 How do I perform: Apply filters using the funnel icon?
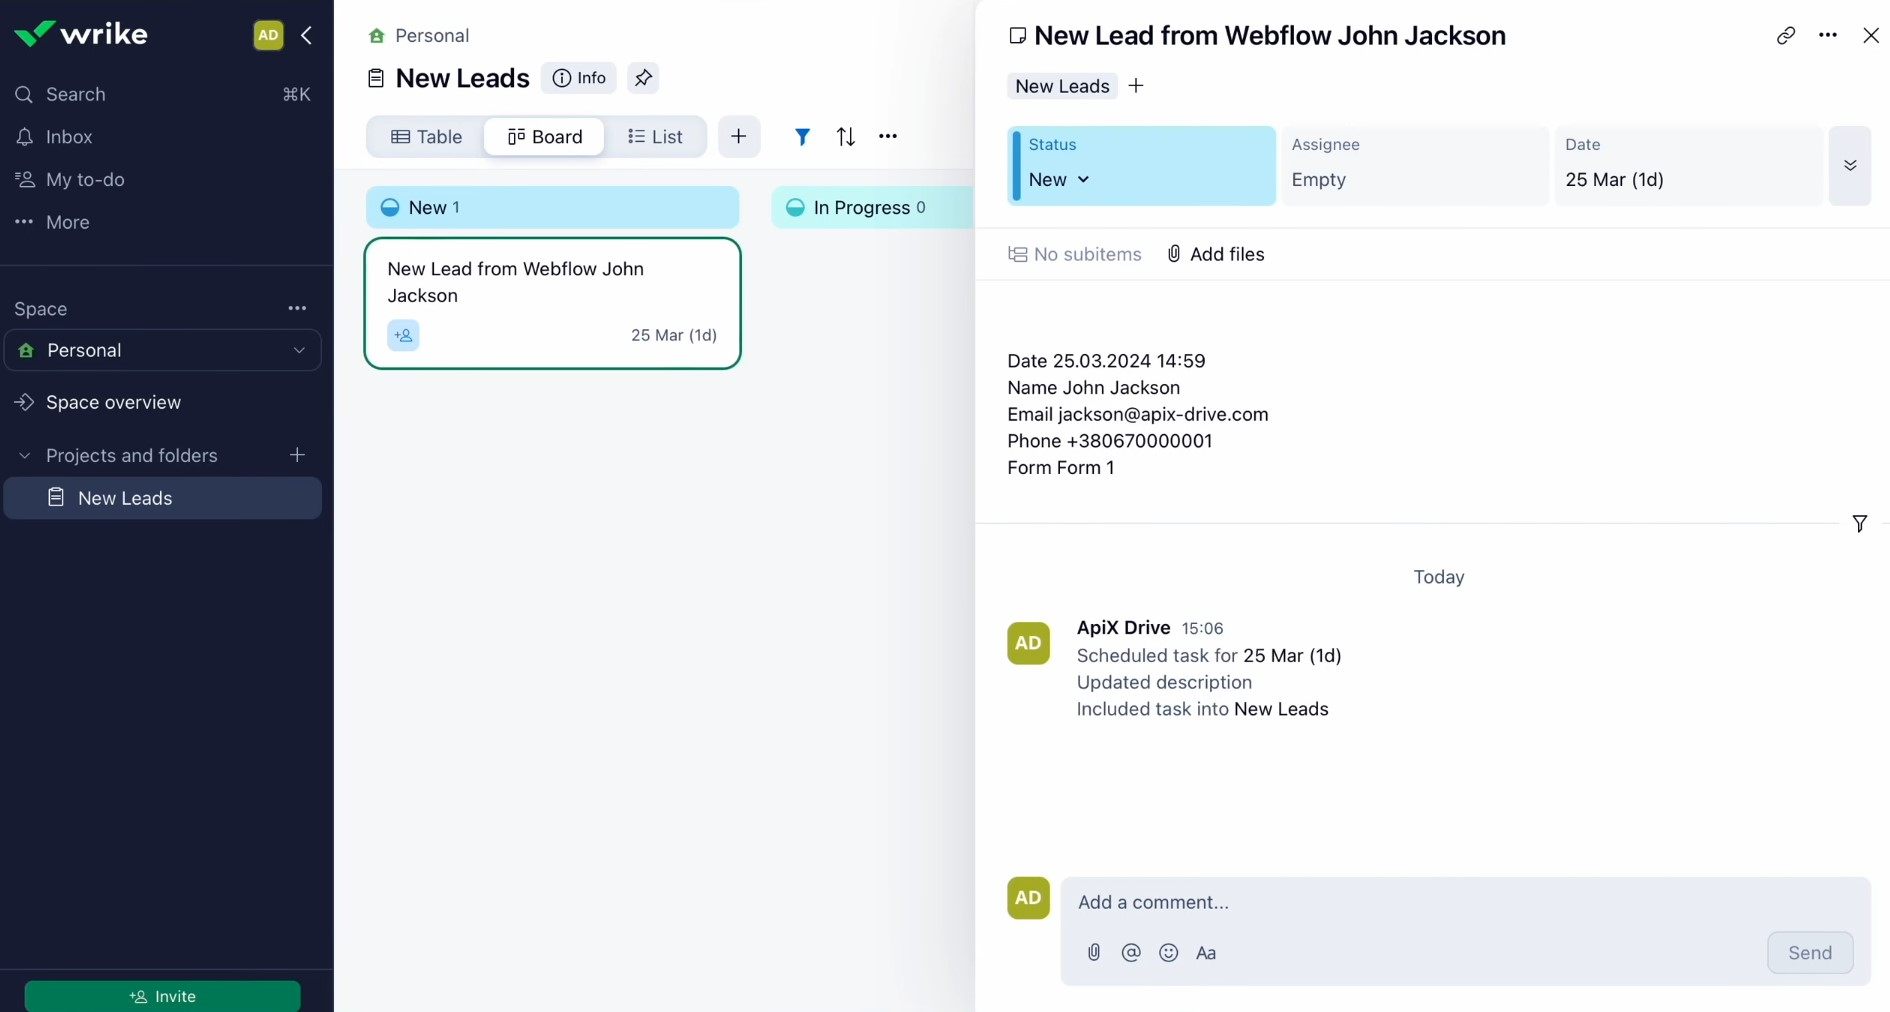click(802, 137)
